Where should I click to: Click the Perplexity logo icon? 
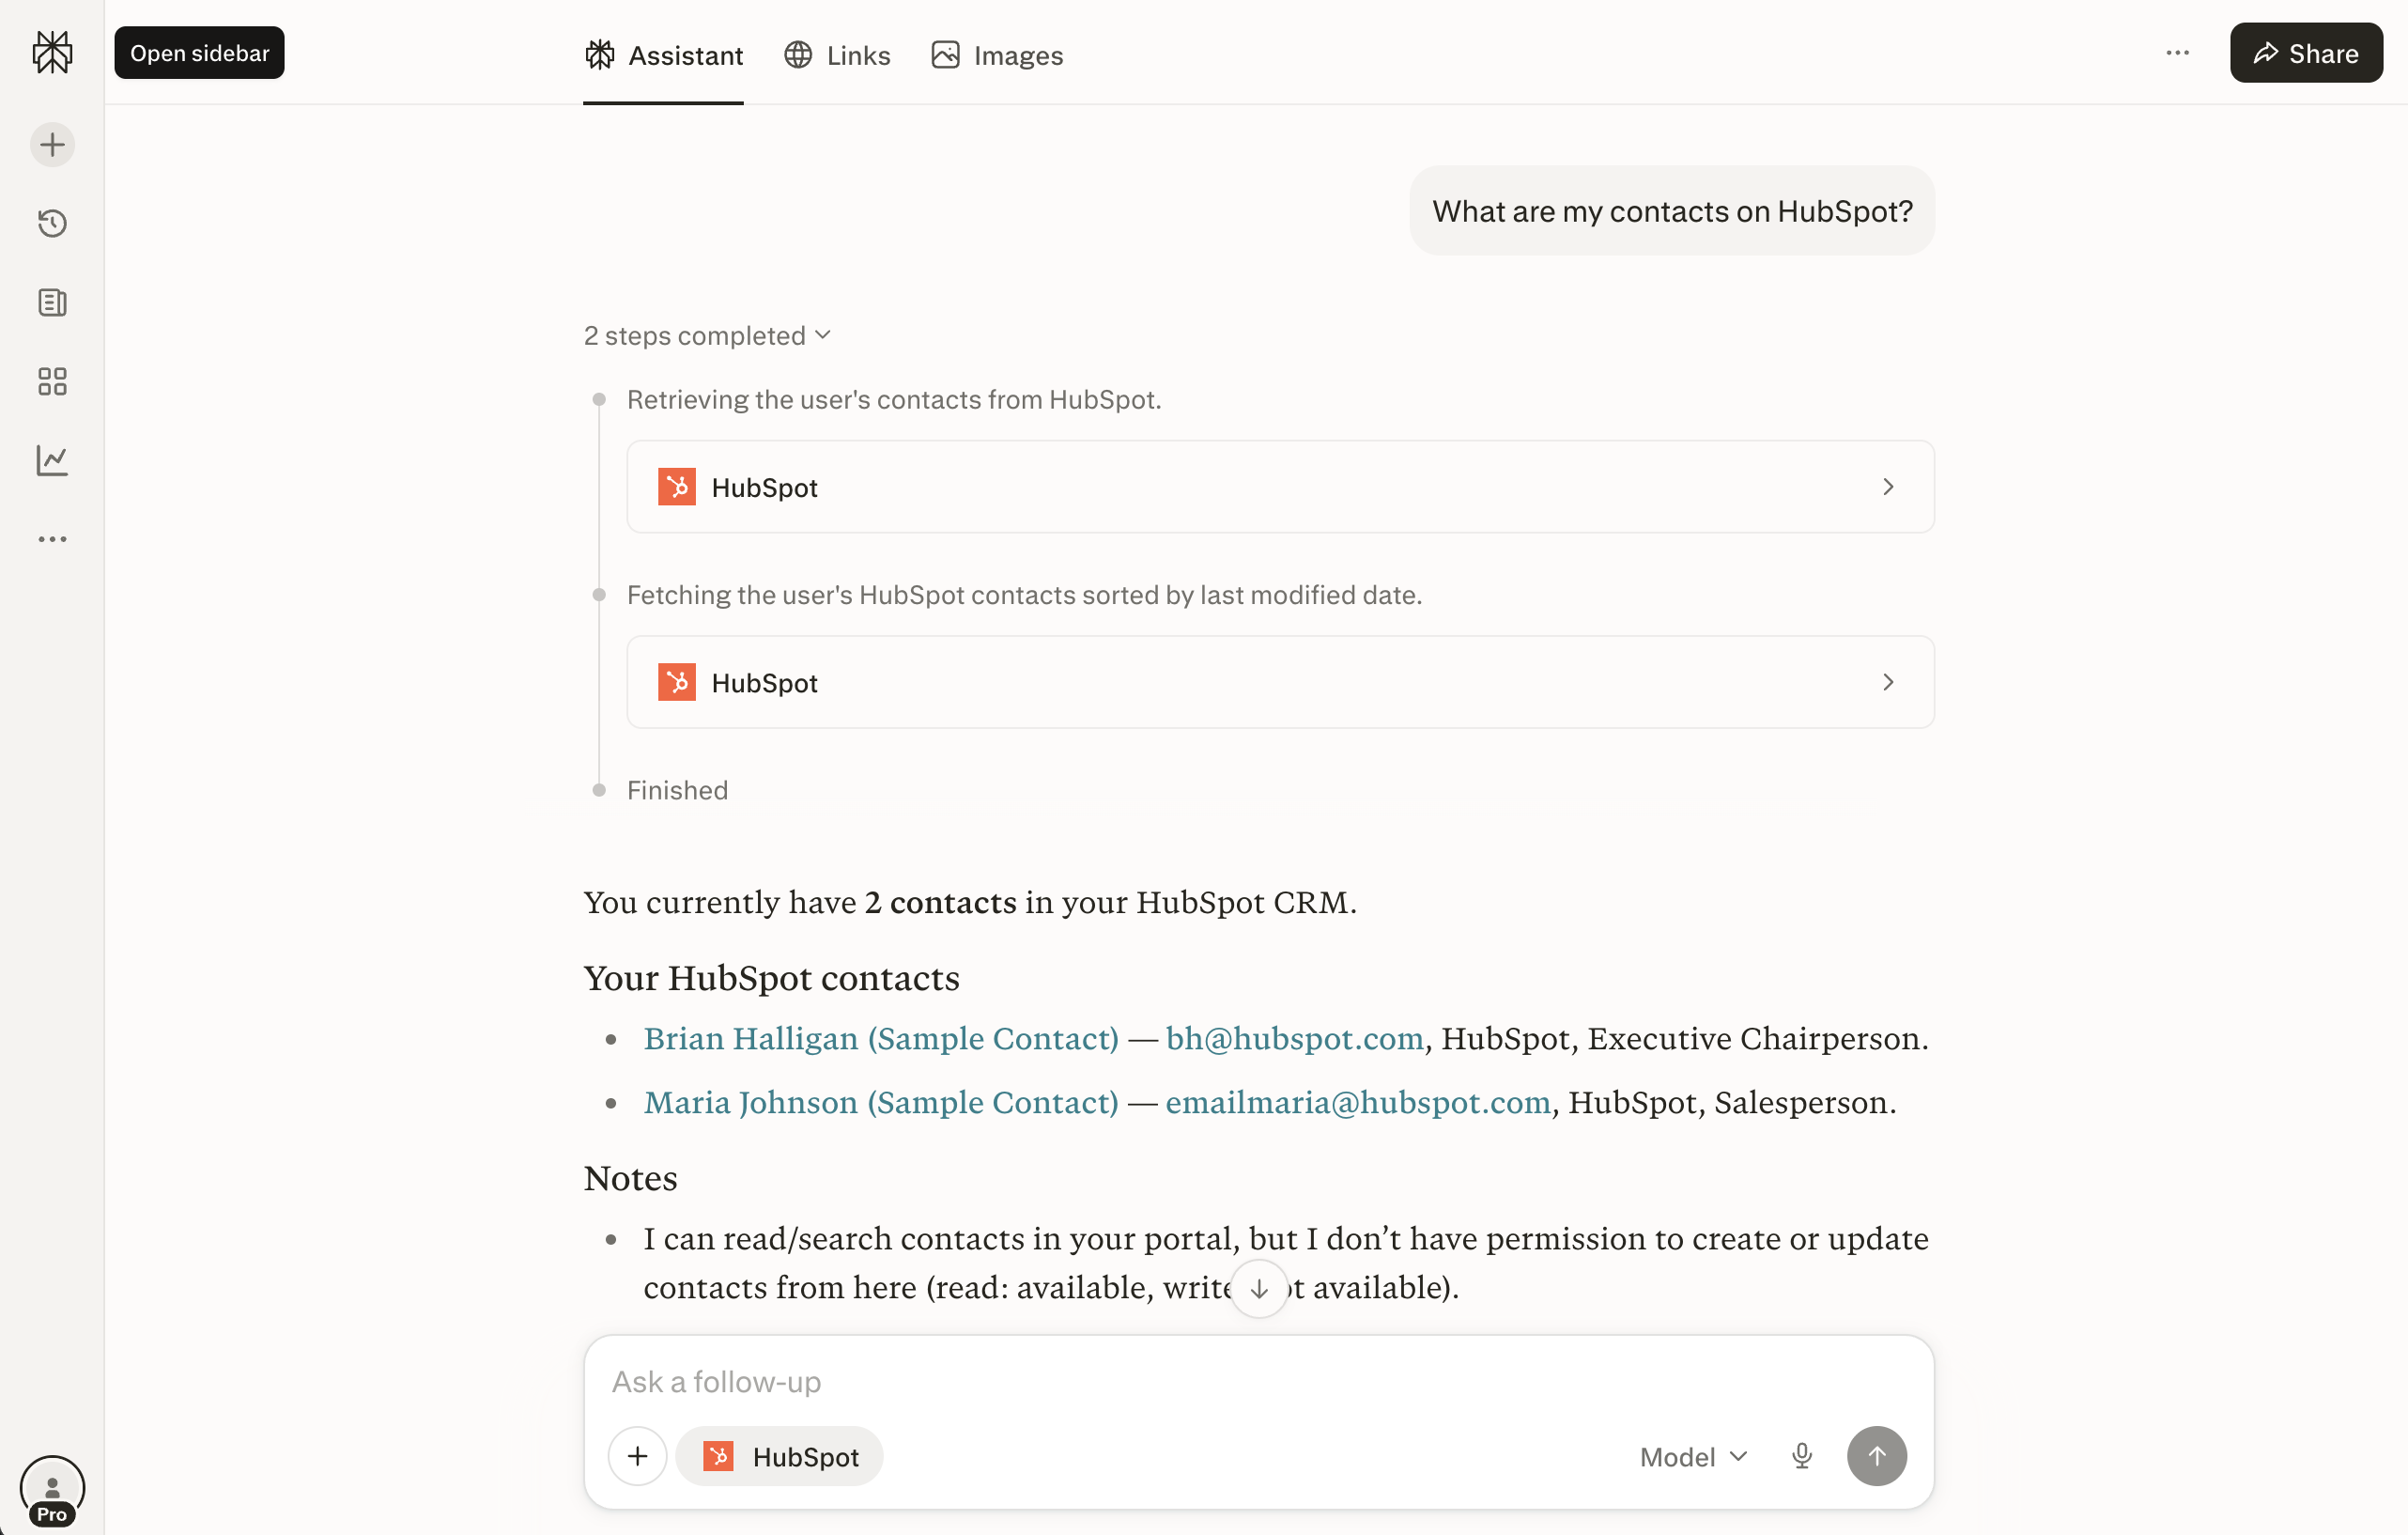pos(52,52)
